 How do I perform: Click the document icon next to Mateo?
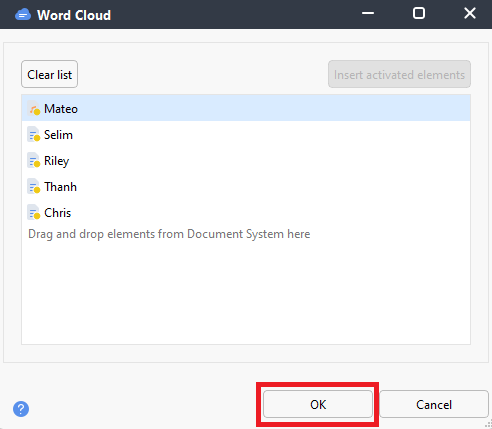(34, 109)
